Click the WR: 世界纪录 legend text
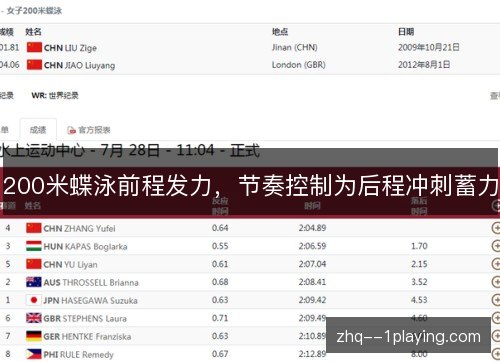 click(55, 96)
